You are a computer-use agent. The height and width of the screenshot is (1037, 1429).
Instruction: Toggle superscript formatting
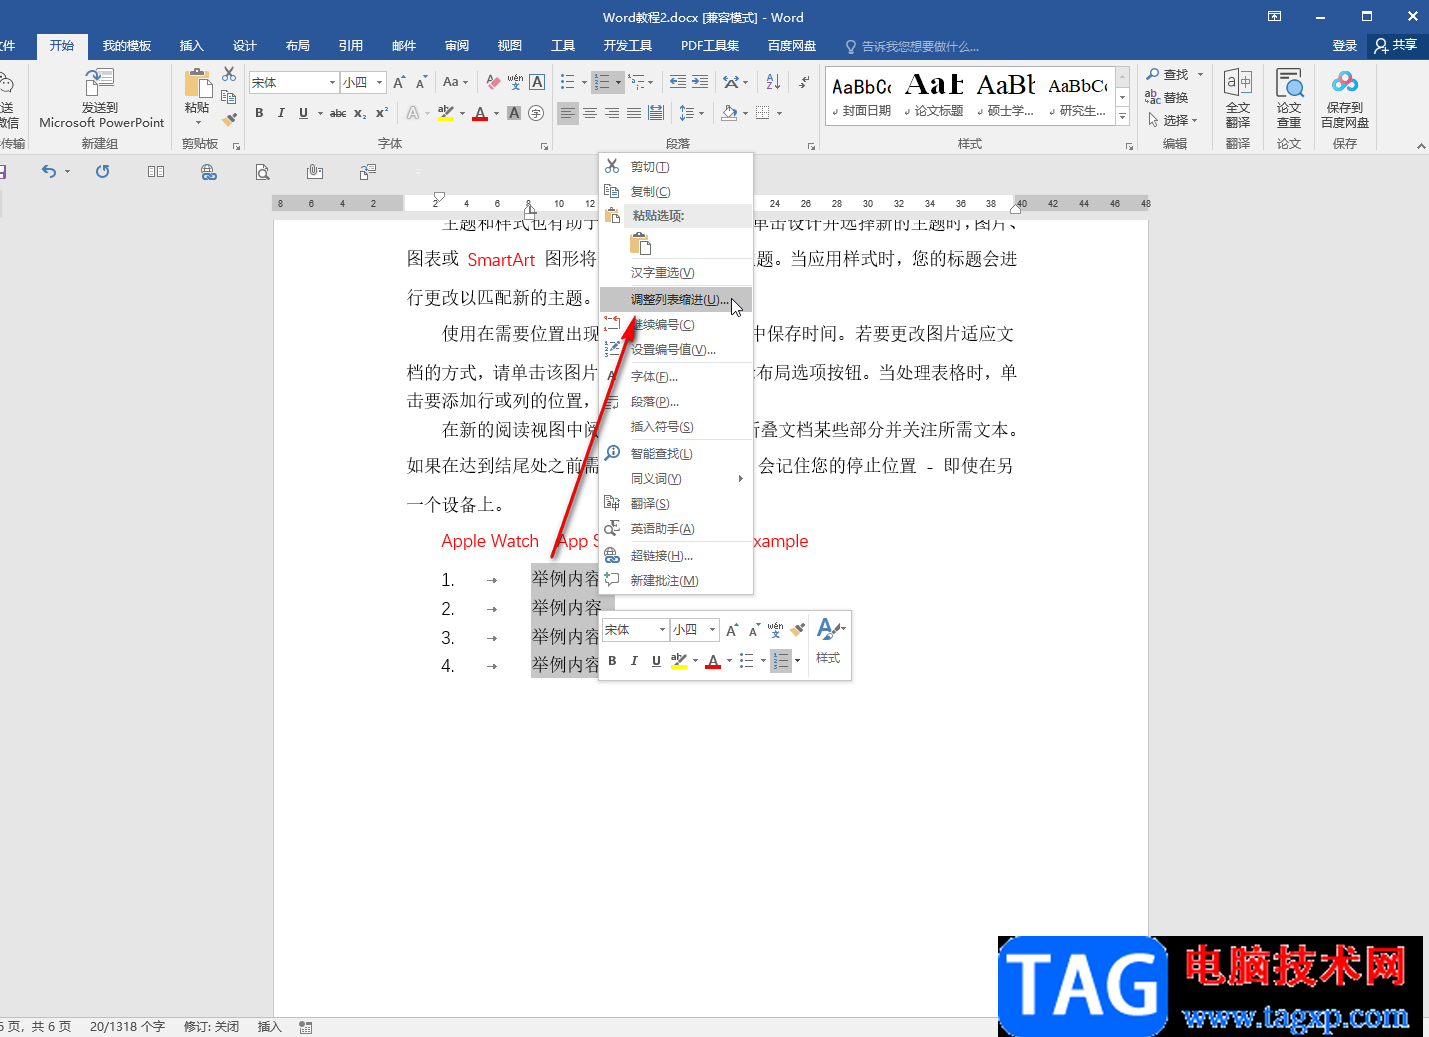click(x=382, y=113)
